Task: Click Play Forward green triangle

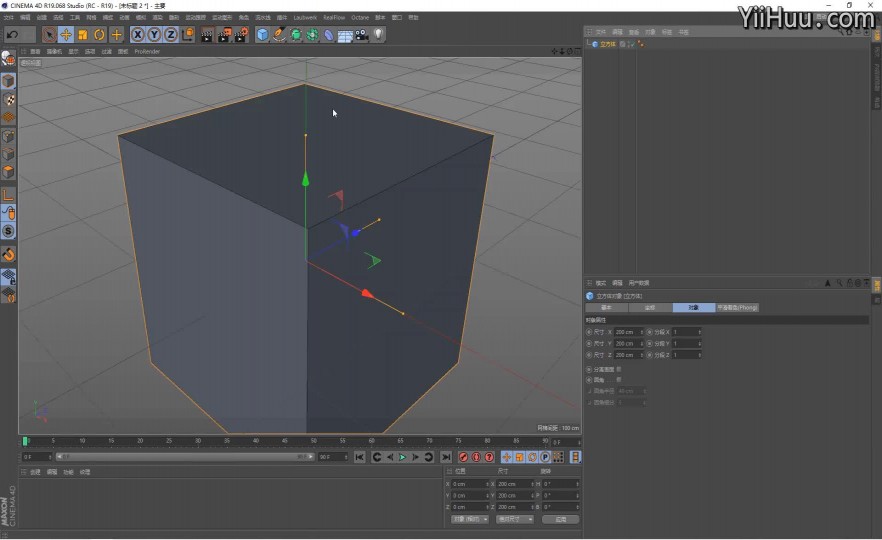Action: pos(402,457)
